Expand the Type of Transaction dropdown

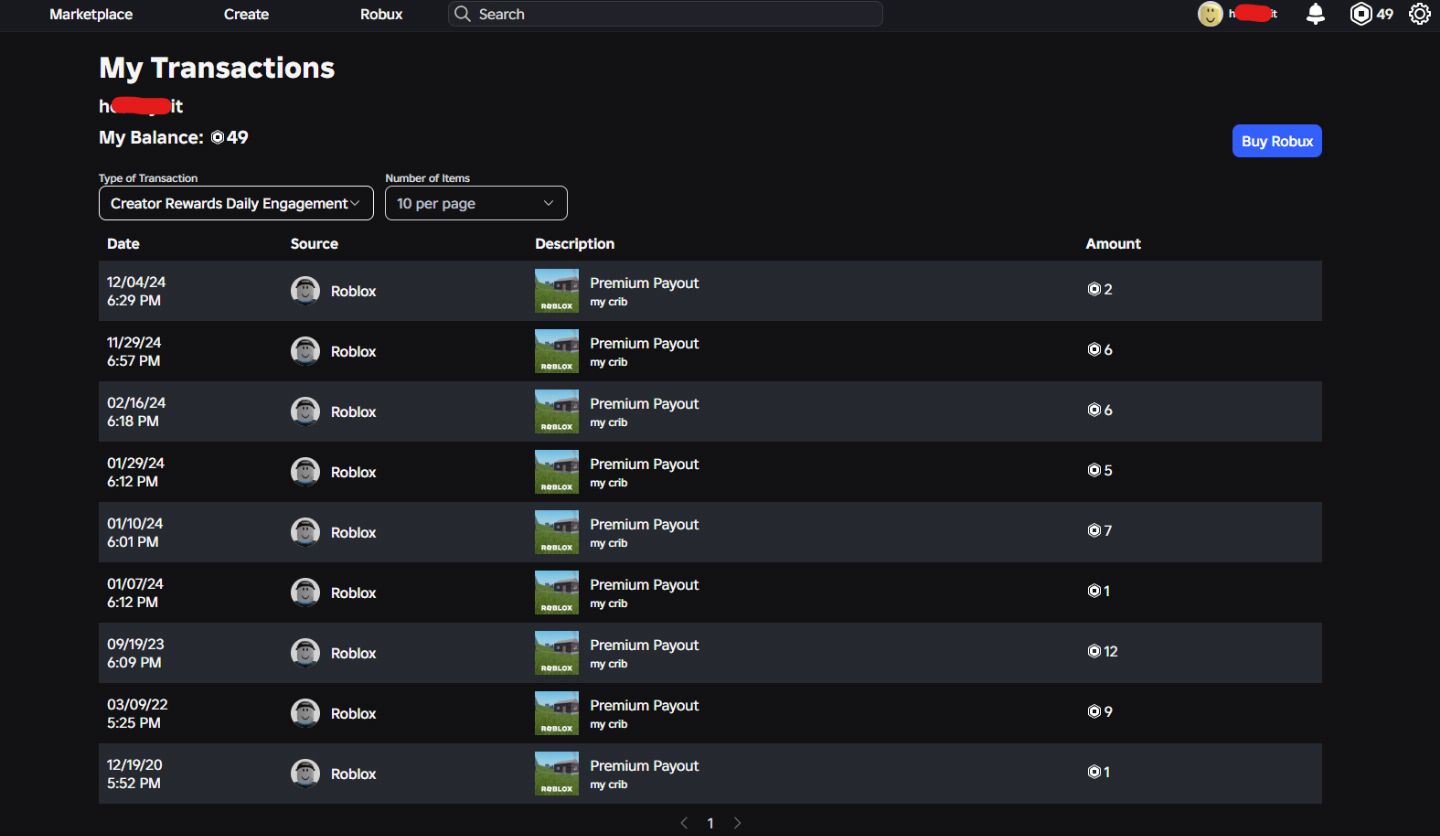click(236, 203)
